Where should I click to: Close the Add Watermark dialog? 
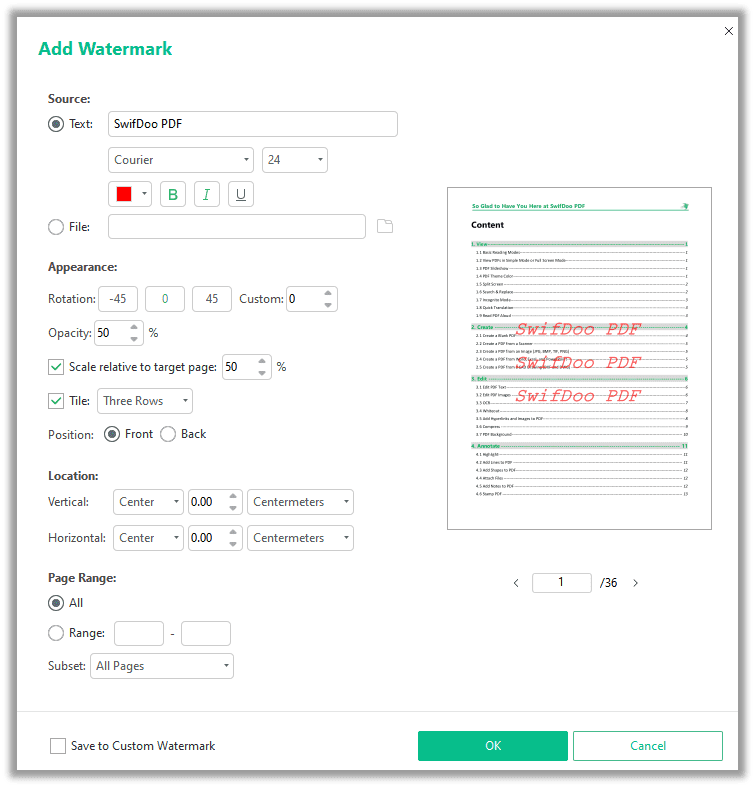[x=729, y=31]
